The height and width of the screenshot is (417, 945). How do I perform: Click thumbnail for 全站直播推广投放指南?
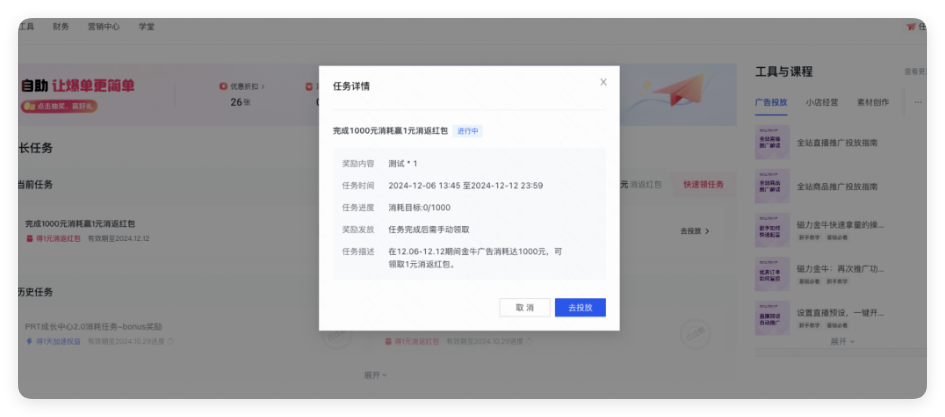pyautogui.click(x=772, y=142)
